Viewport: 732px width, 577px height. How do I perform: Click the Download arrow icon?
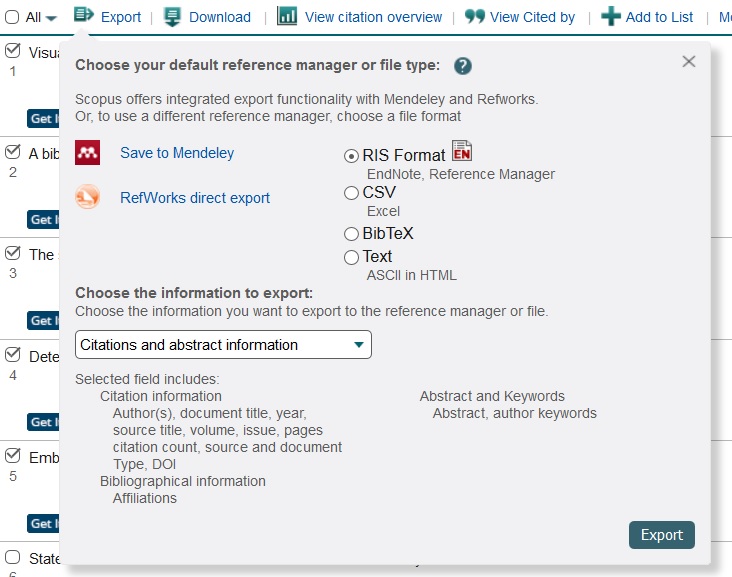[x=172, y=17]
